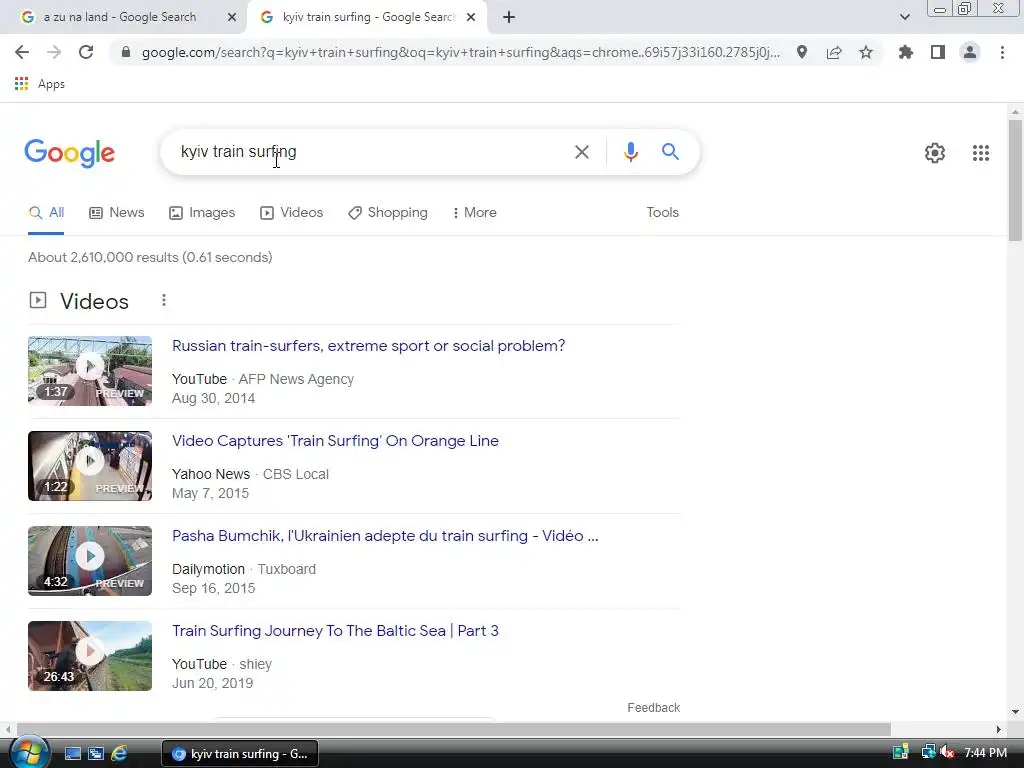The height and width of the screenshot is (768, 1024).
Task: Play the 1:22 Orange Line thumbnail
Action: [x=90, y=466]
